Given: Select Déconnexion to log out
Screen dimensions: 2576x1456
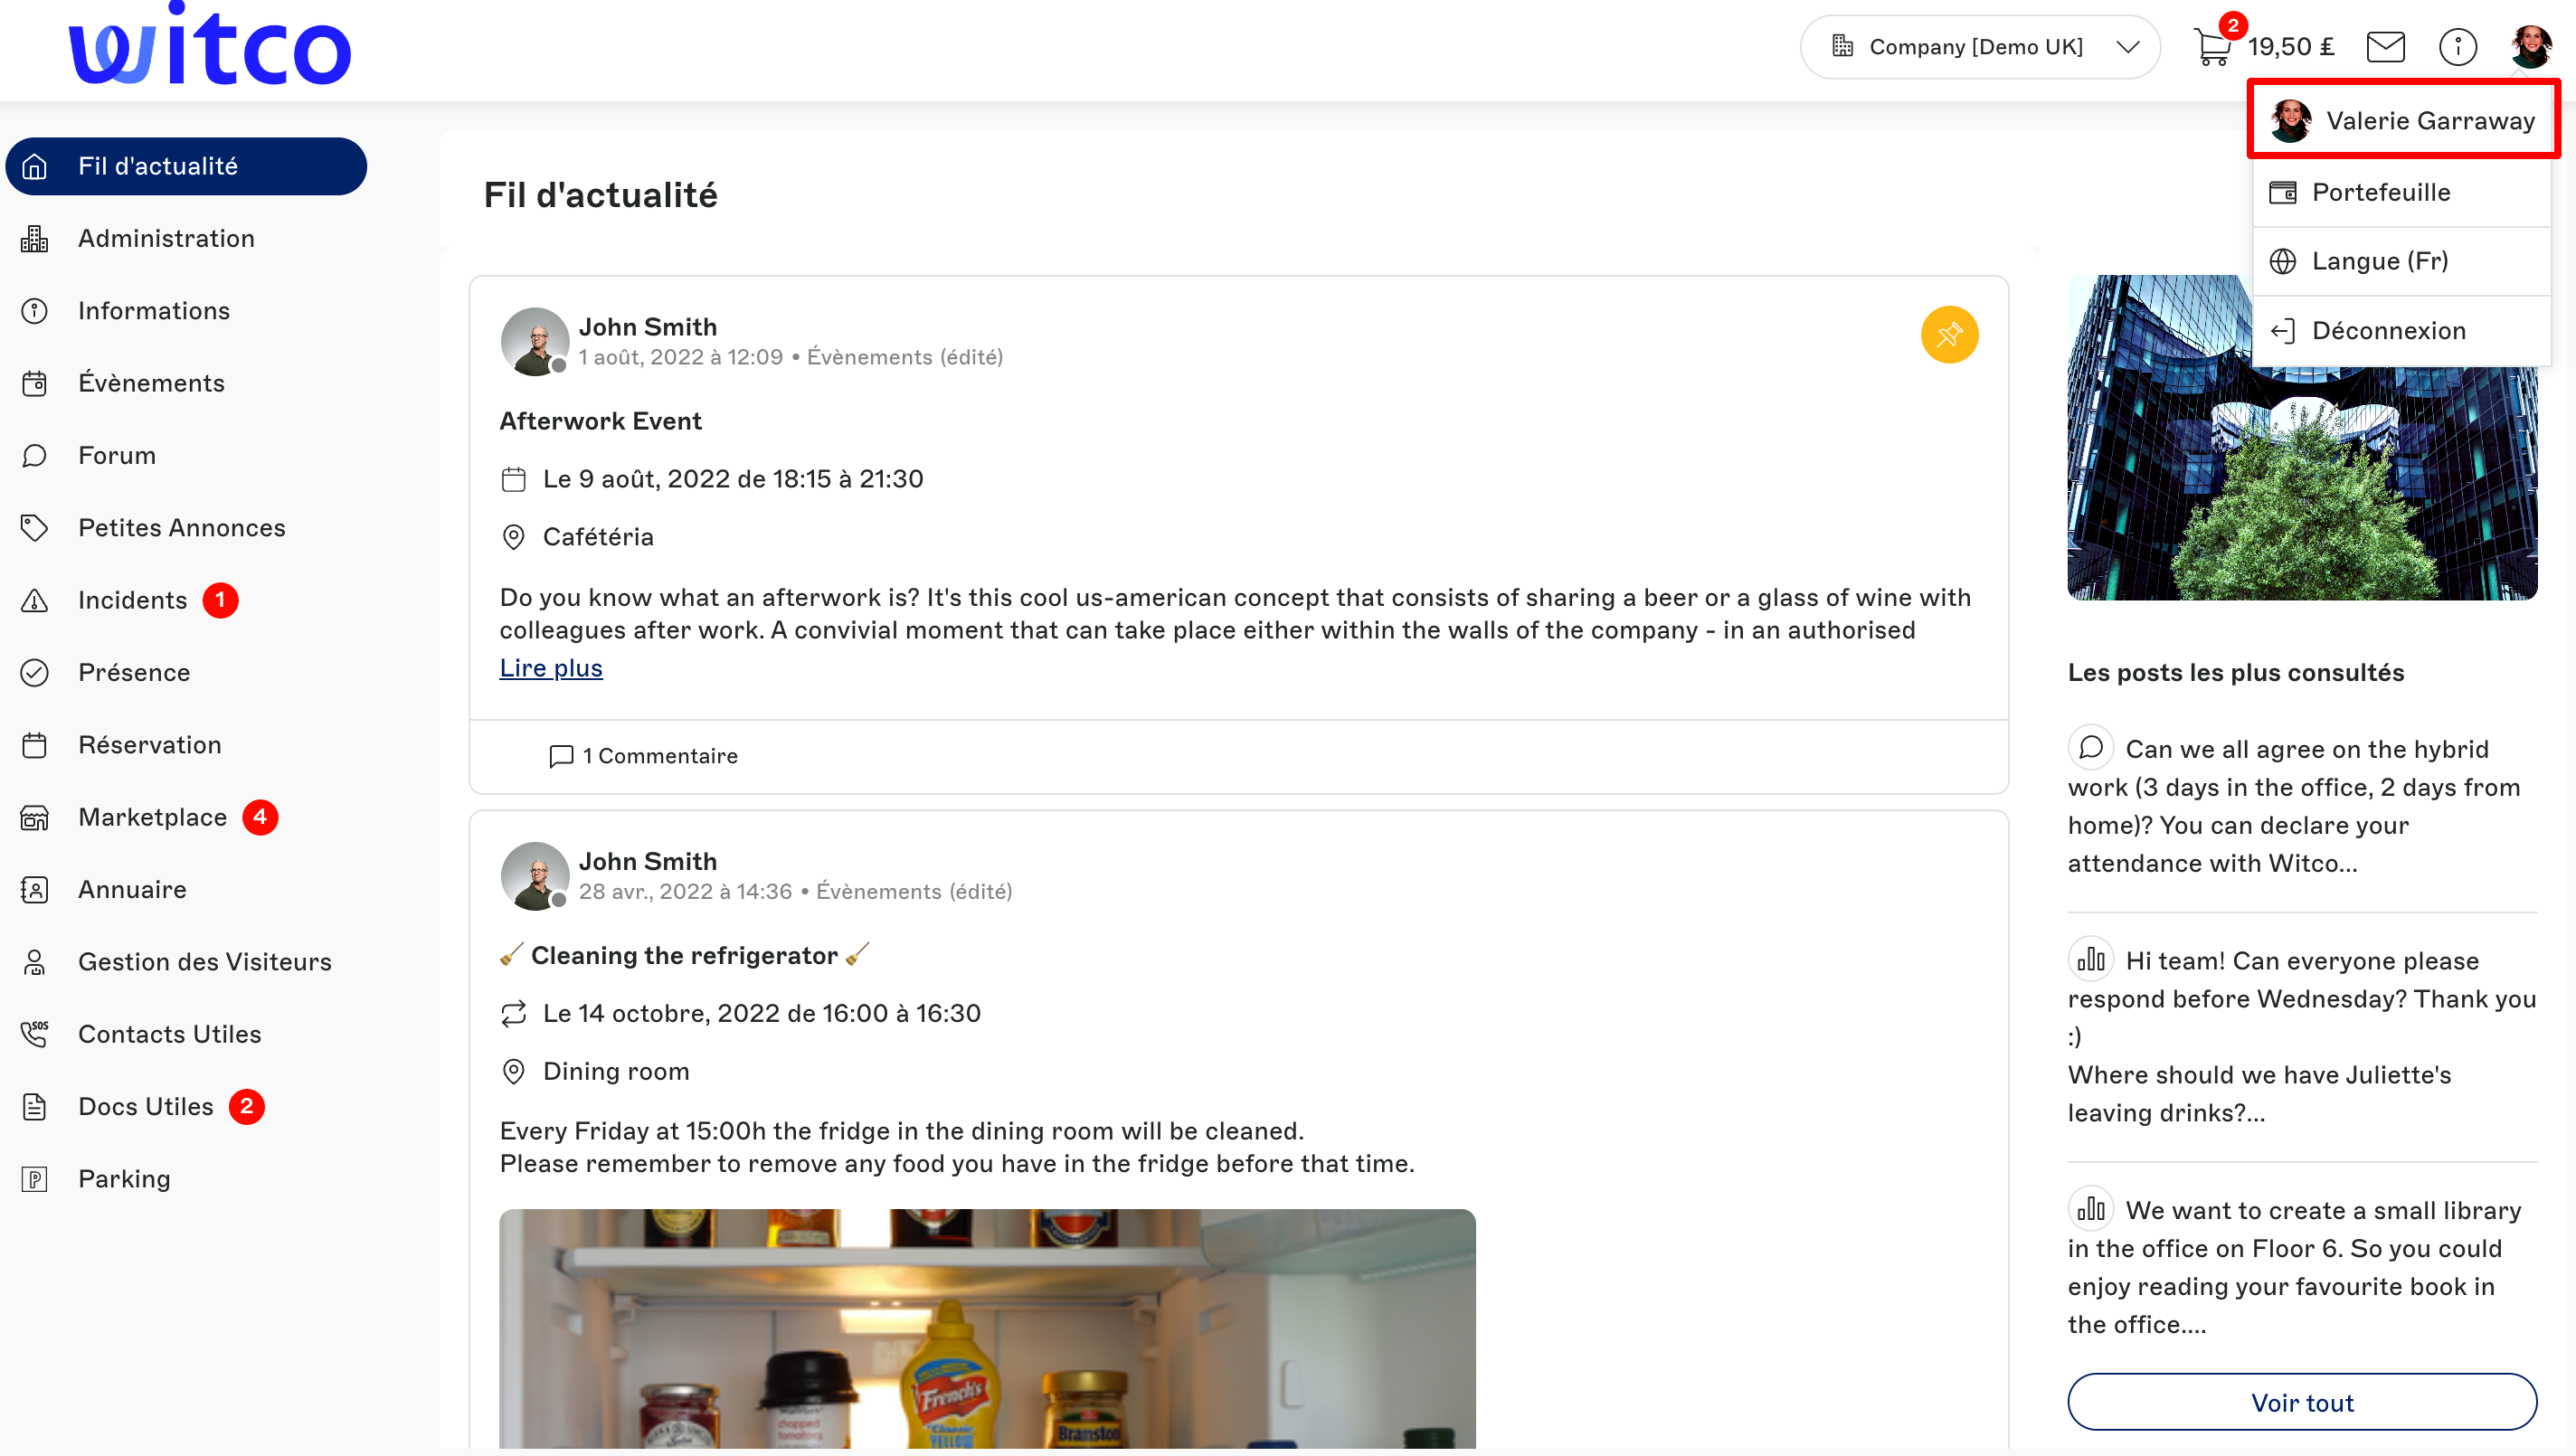Looking at the screenshot, I should click(2402, 331).
